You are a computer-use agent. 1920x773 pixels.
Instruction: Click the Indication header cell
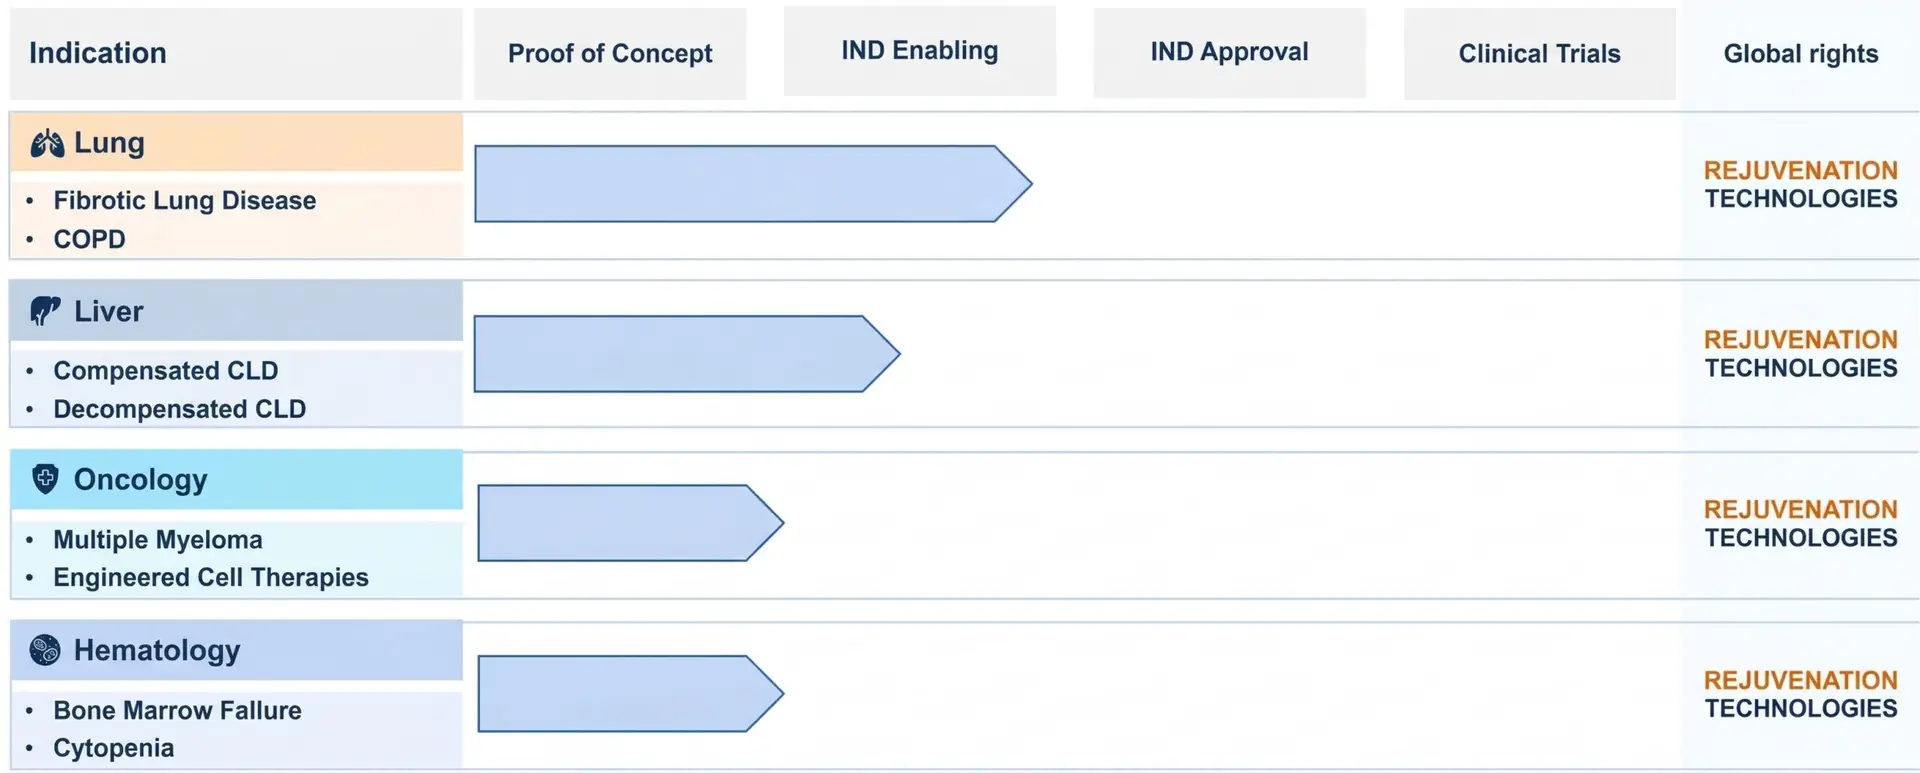[x=98, y=53]
